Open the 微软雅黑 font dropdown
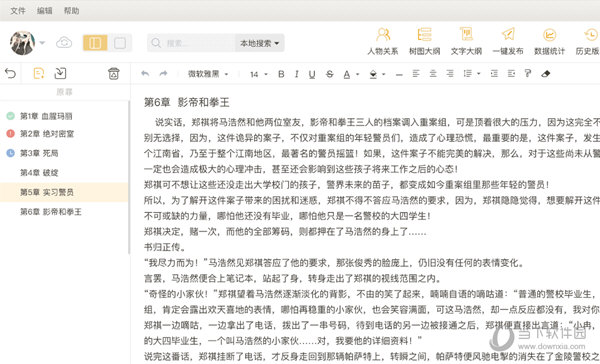Viewport: 600px width, 364px height. click(208, 74)
